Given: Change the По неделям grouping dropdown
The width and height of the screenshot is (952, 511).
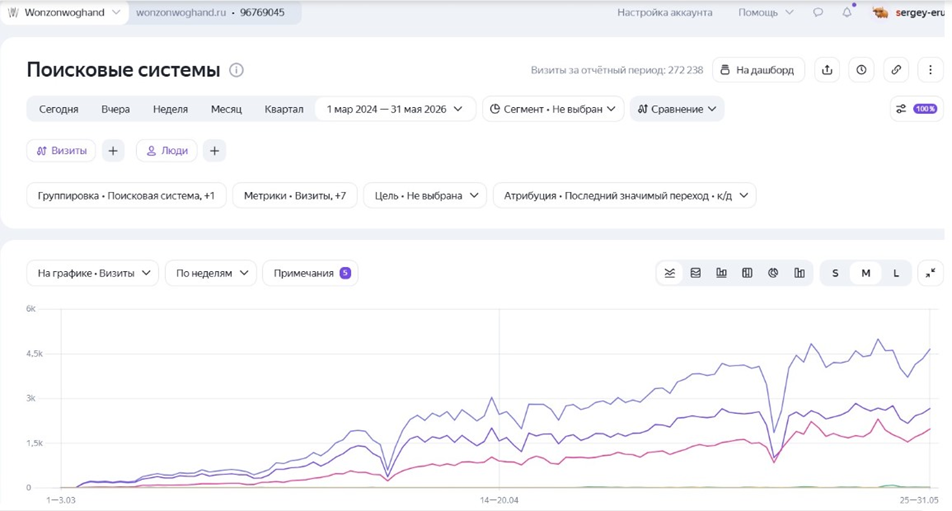Looking at the screenshot, I should point(211,273).
